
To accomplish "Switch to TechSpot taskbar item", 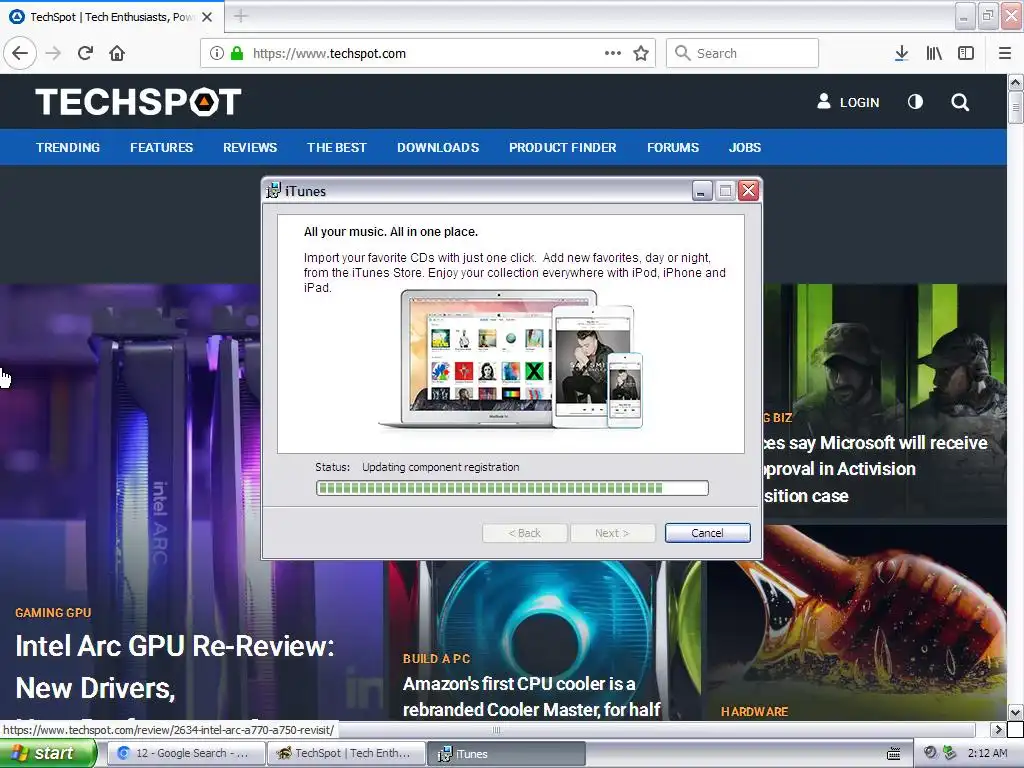I will pyautogui.click(x=346, y=754).
